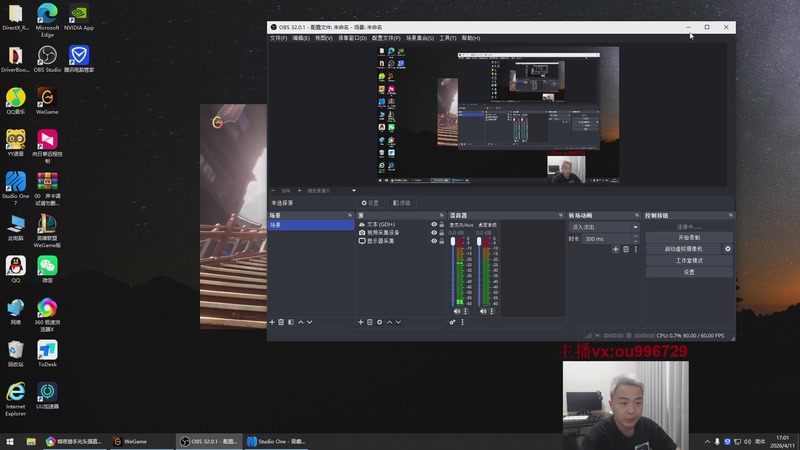Screen dimensions: 800x450
Task: Undock the Scene Transitions panel header icon
Action: coord(637,216)
